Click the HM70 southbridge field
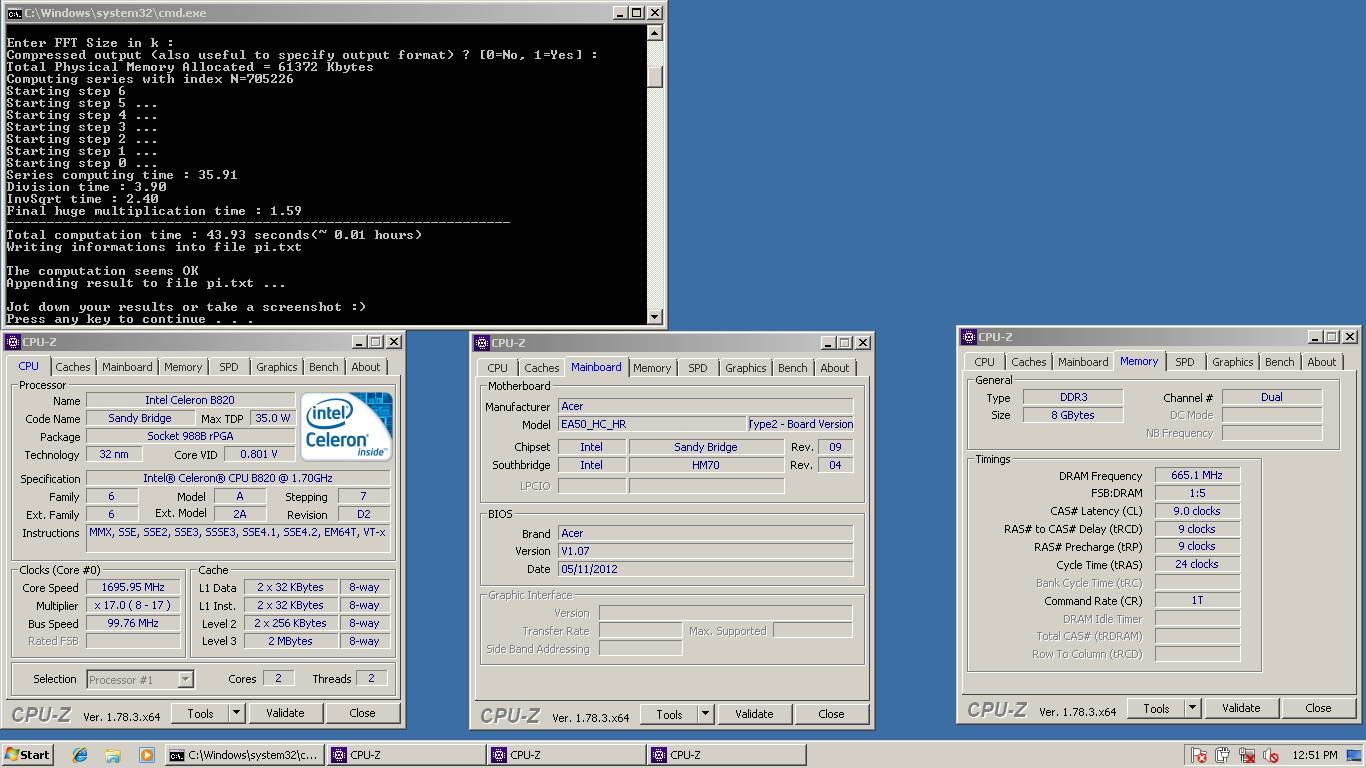The image size is (1366, 768). [x=706, y=466]
